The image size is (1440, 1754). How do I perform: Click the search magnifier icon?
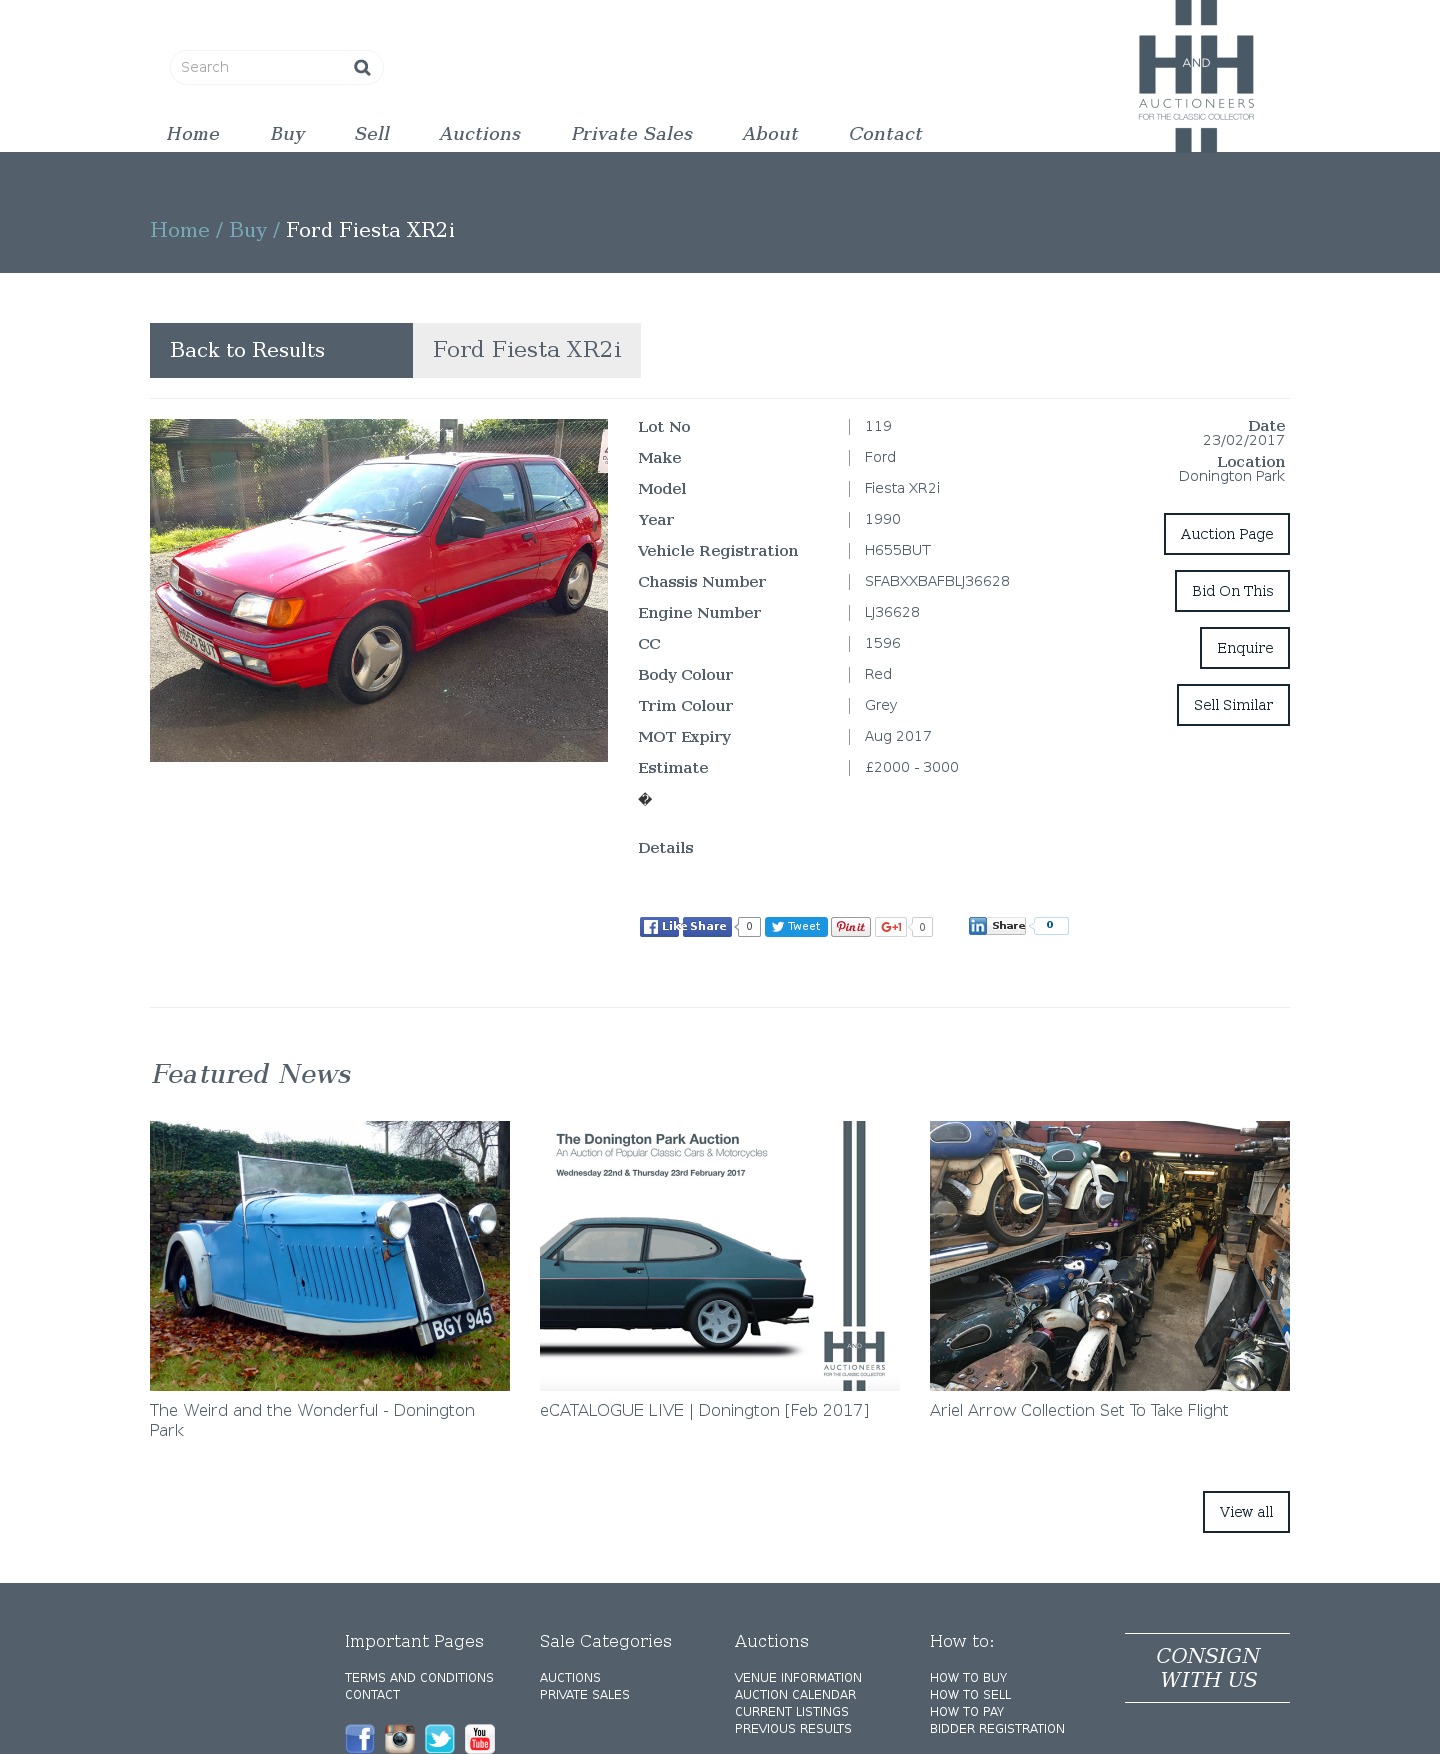[362, 67]
